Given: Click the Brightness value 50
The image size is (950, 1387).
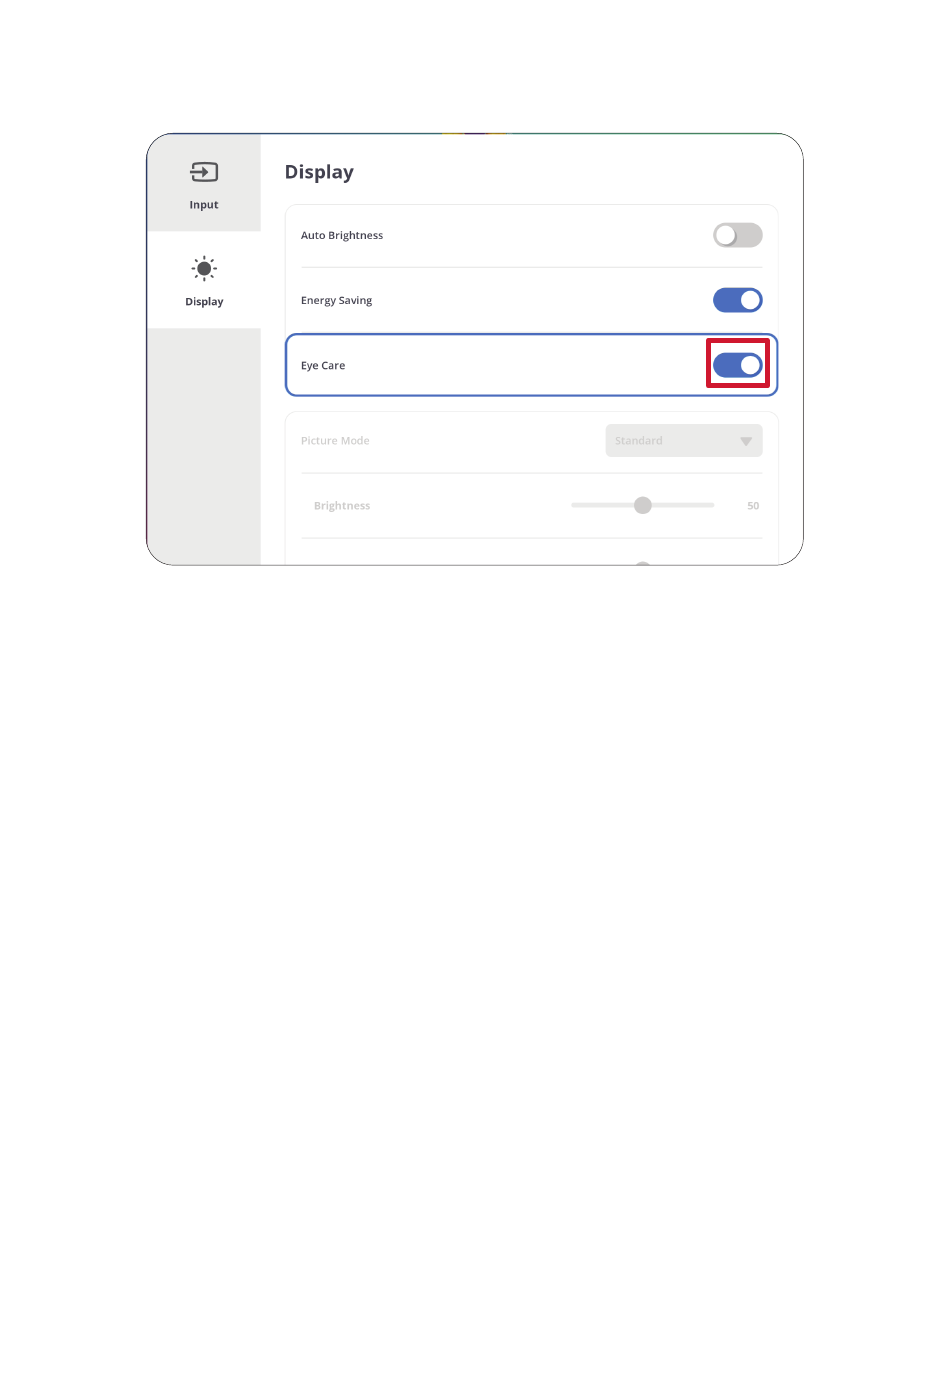Looking at the screenshot, I should 753,506.
